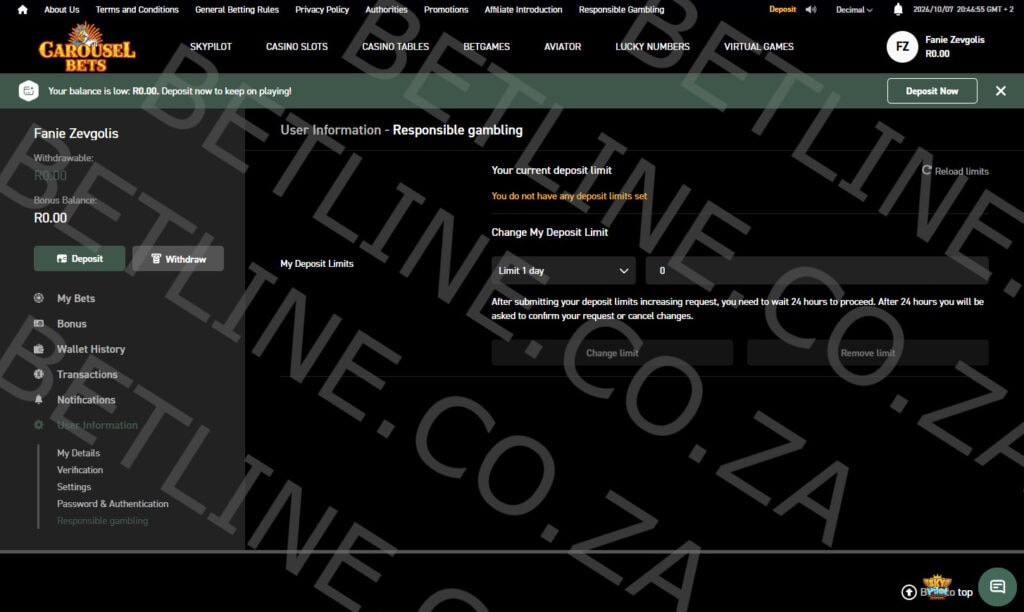The width and height of the screenshot is (1024, 612).
Task: Open the Carousel Bets logo
Action: click(87, 47)
